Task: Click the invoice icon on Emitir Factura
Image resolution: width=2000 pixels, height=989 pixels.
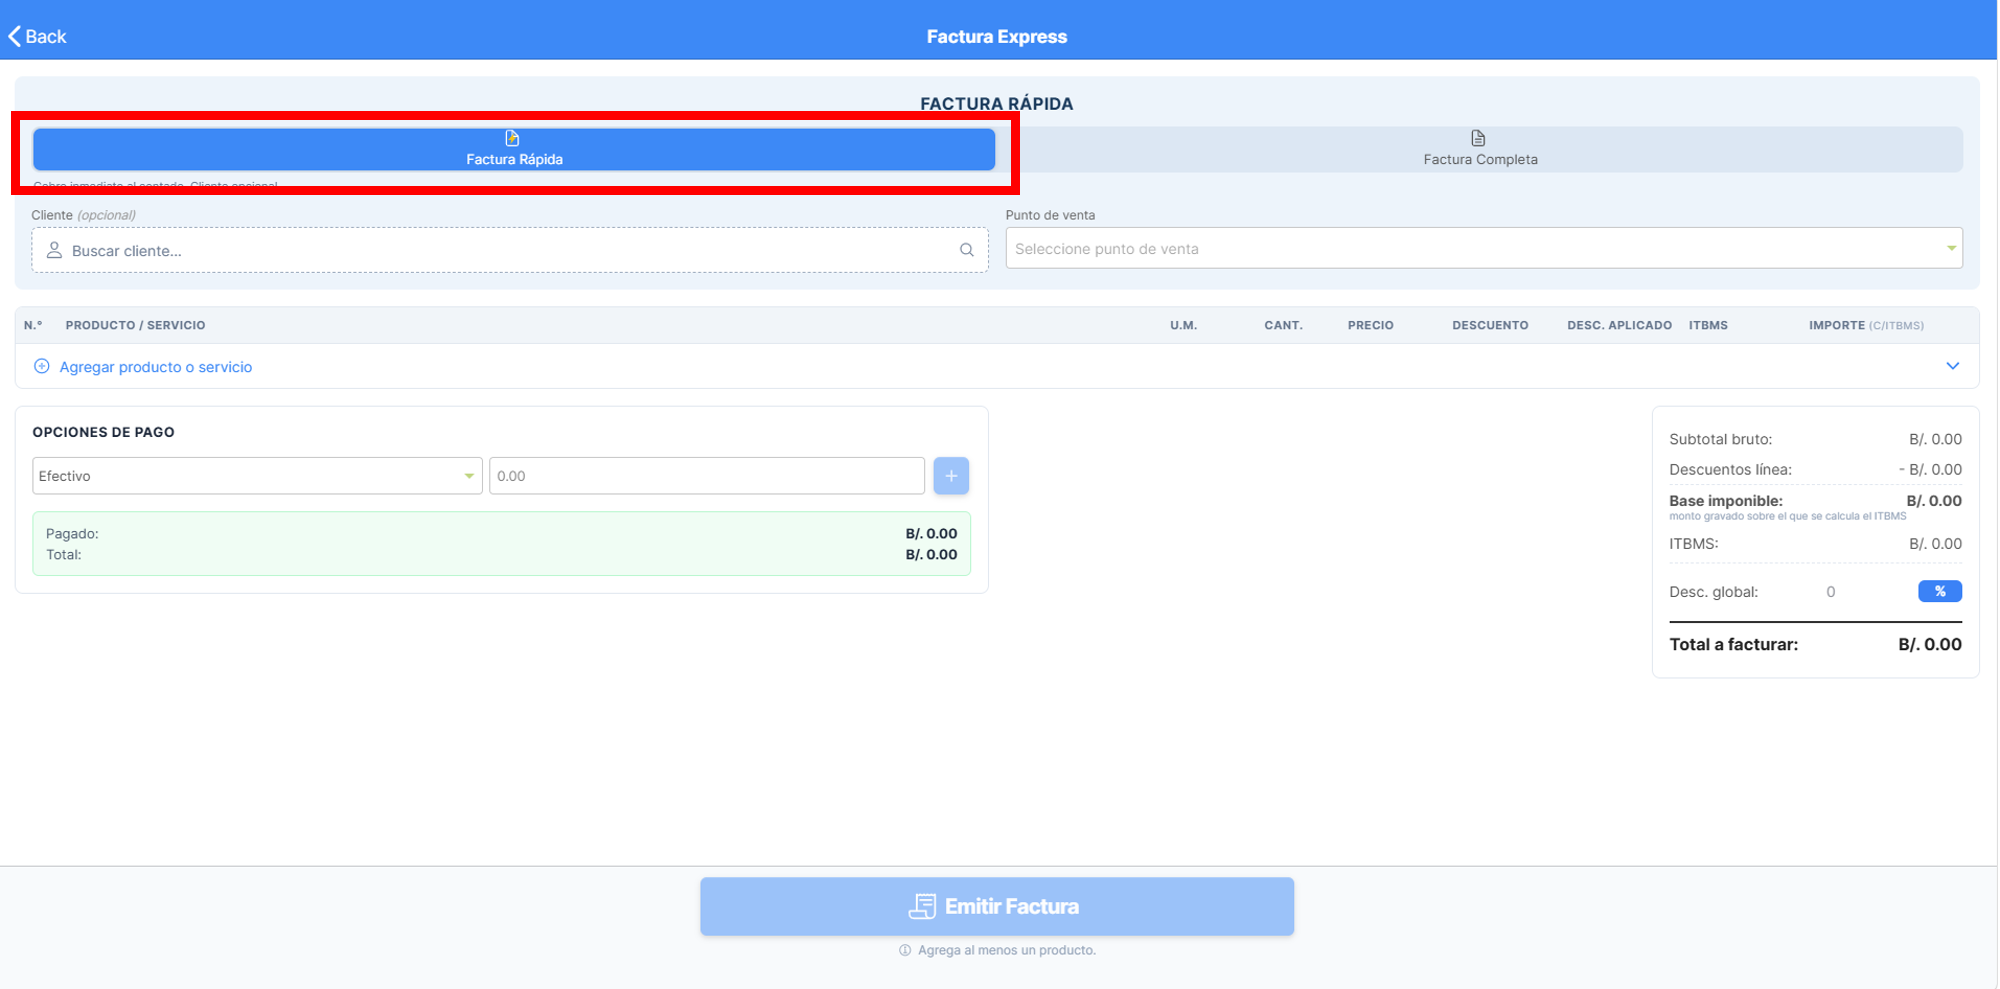Action: tap(922, 906)
